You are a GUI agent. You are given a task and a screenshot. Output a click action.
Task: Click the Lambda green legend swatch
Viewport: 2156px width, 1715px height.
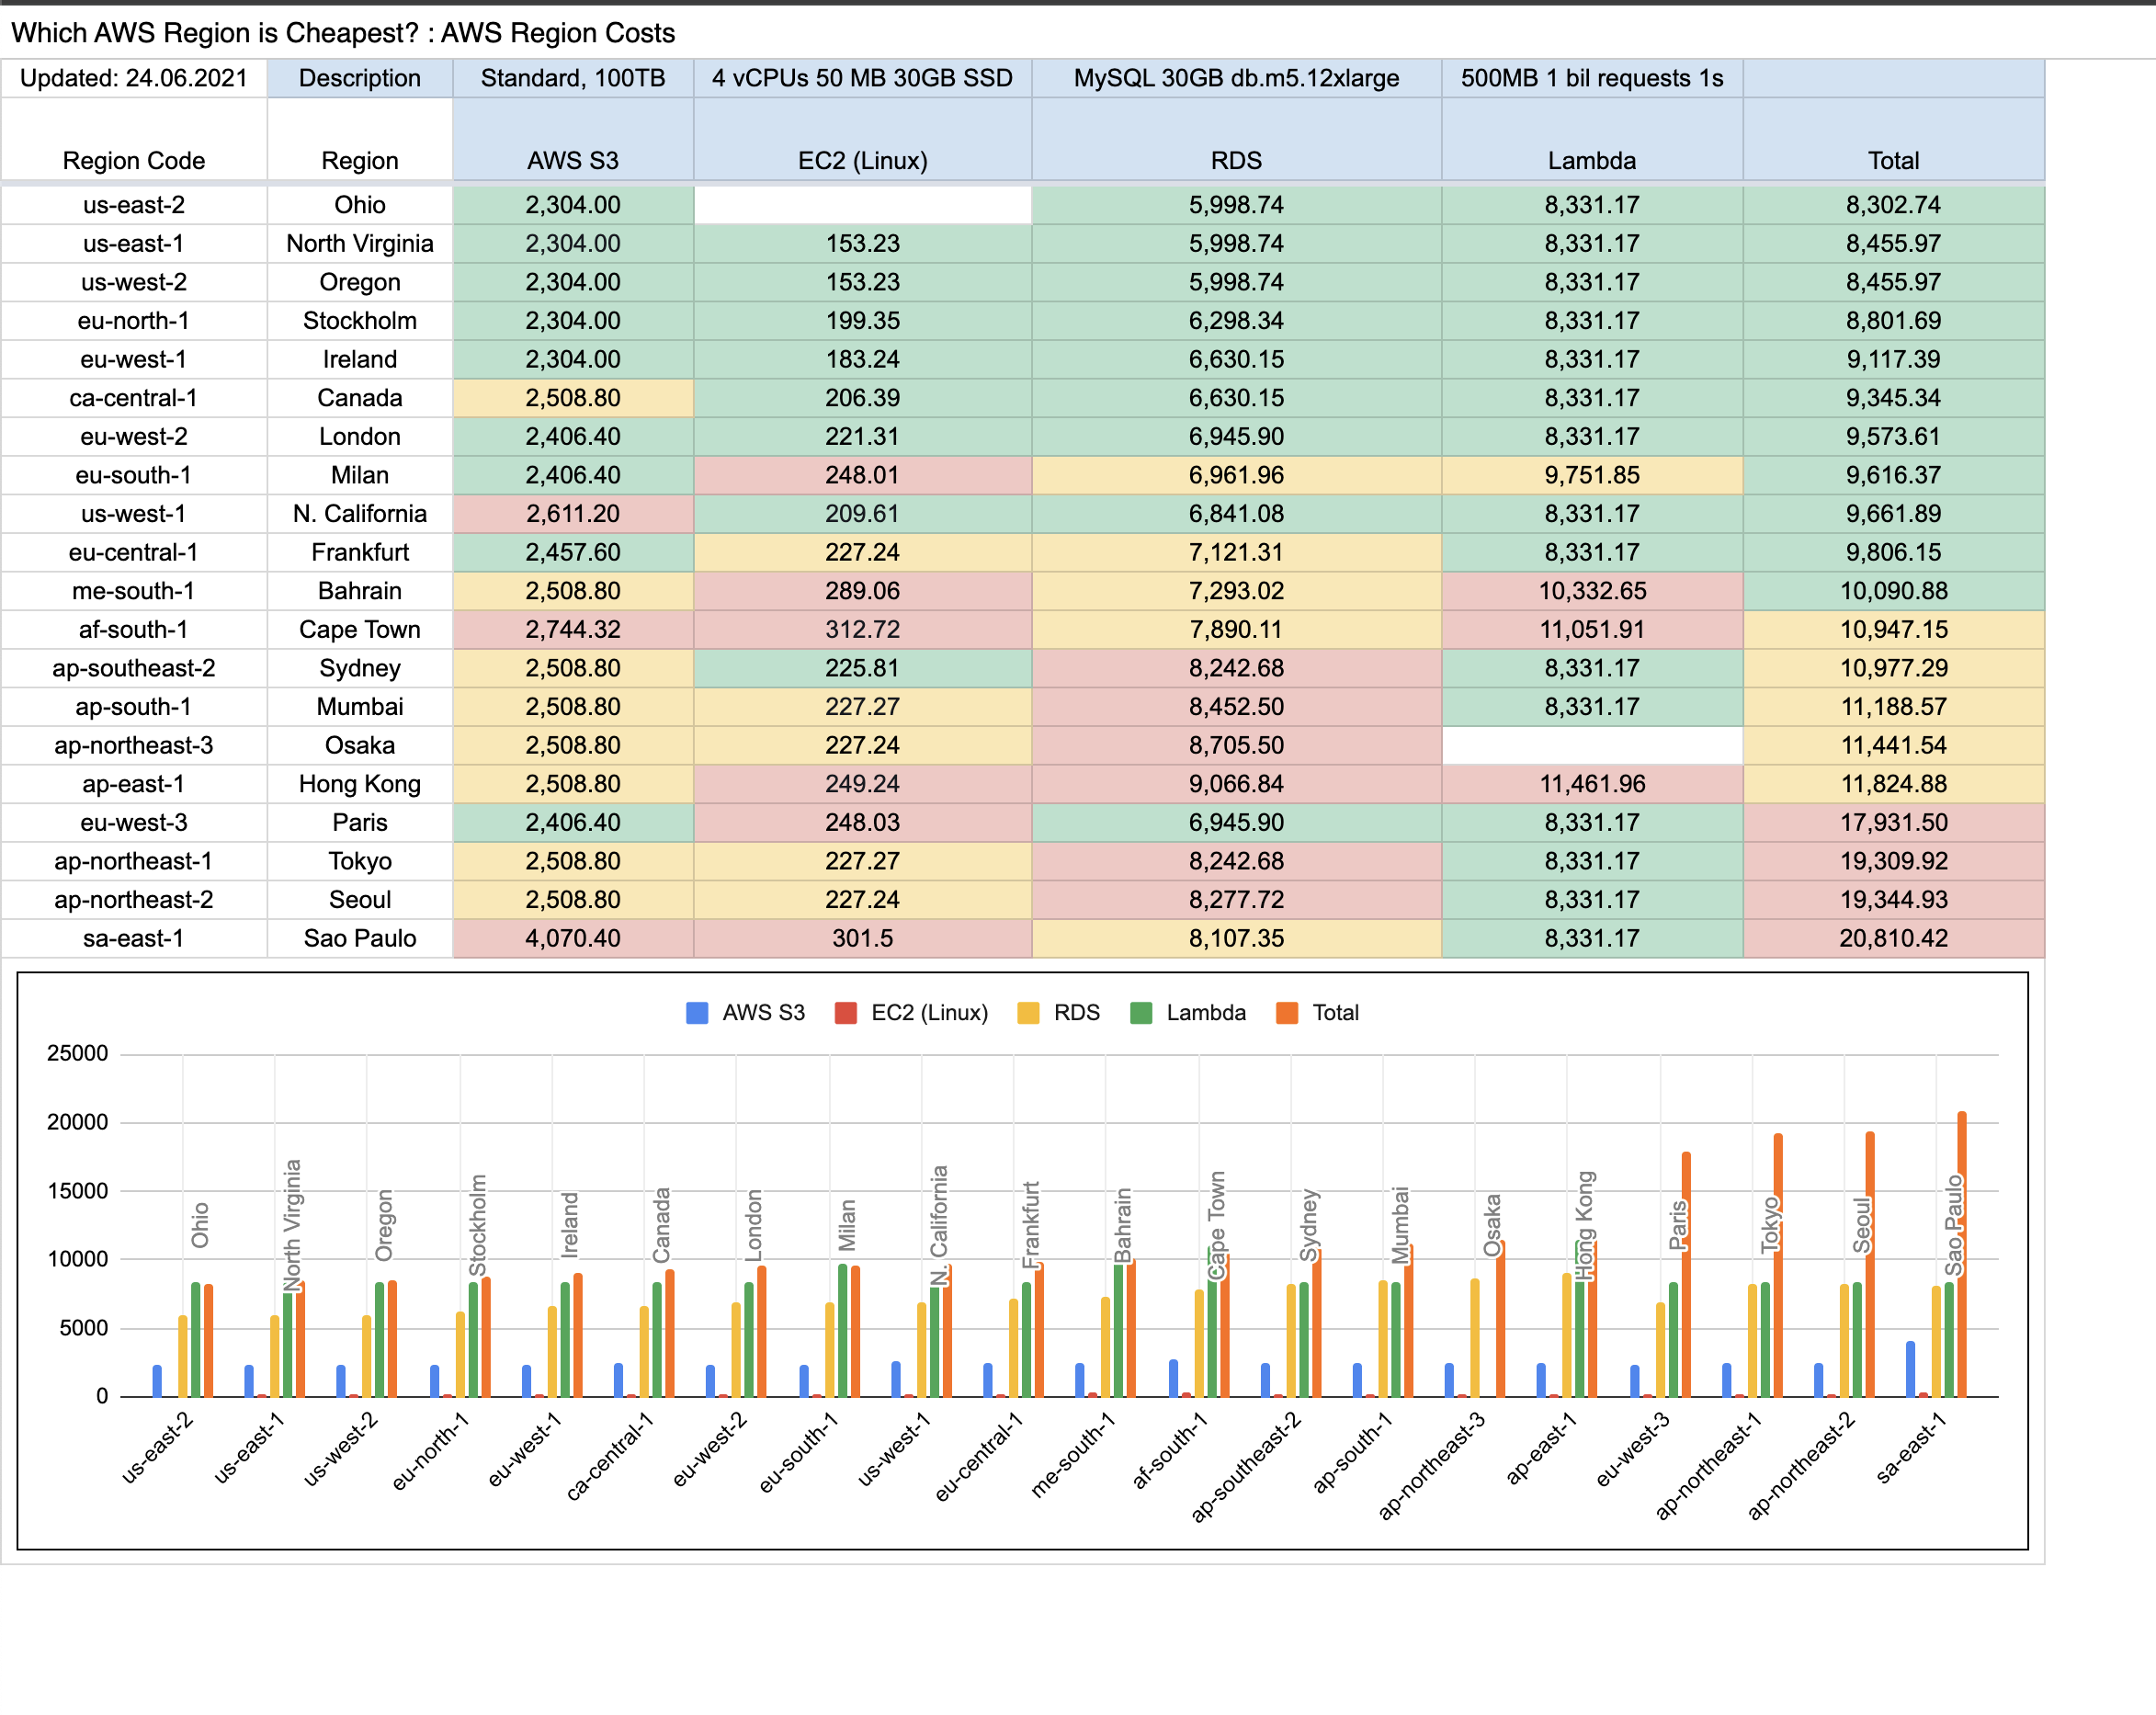click(1141, 1013)
